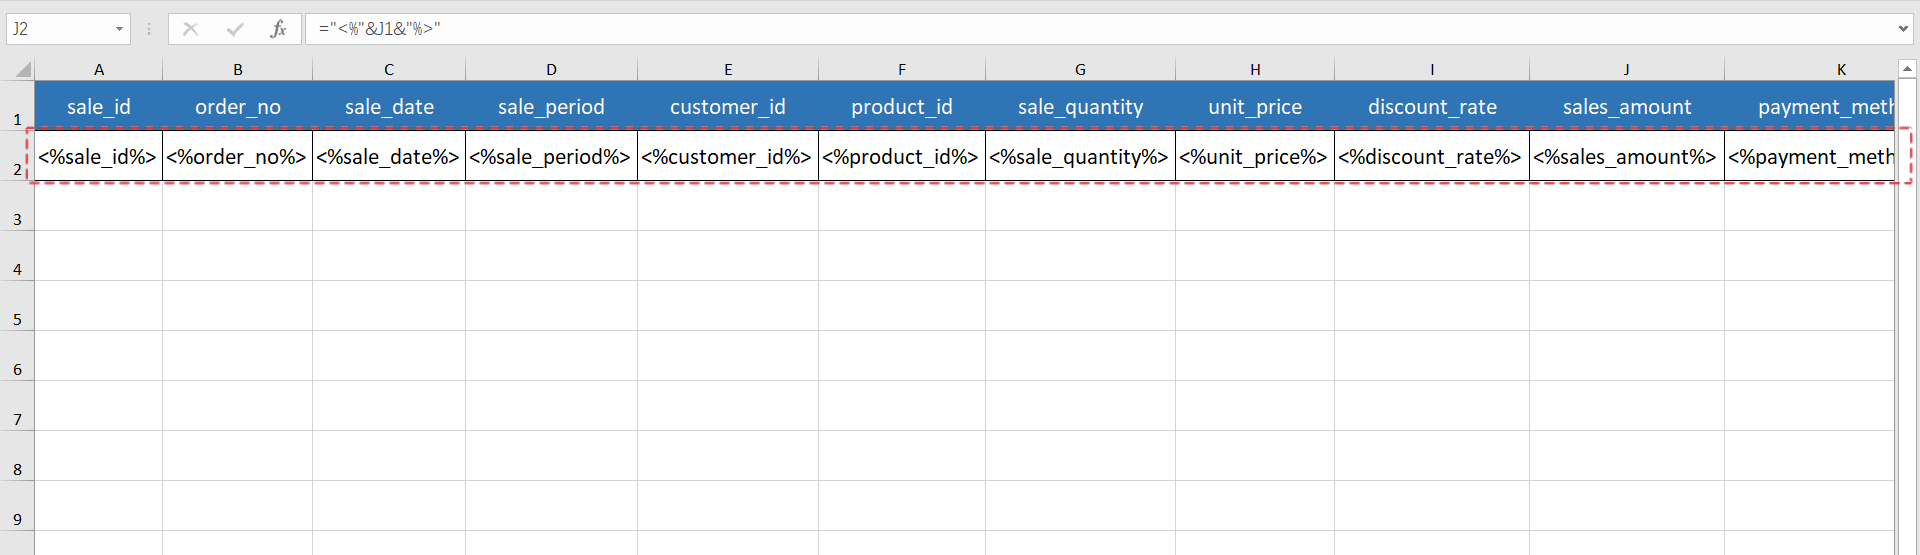Select cell containing <%unit_price%>
The height and width of the screenshot is (555, 1920).
[1255, 156]
